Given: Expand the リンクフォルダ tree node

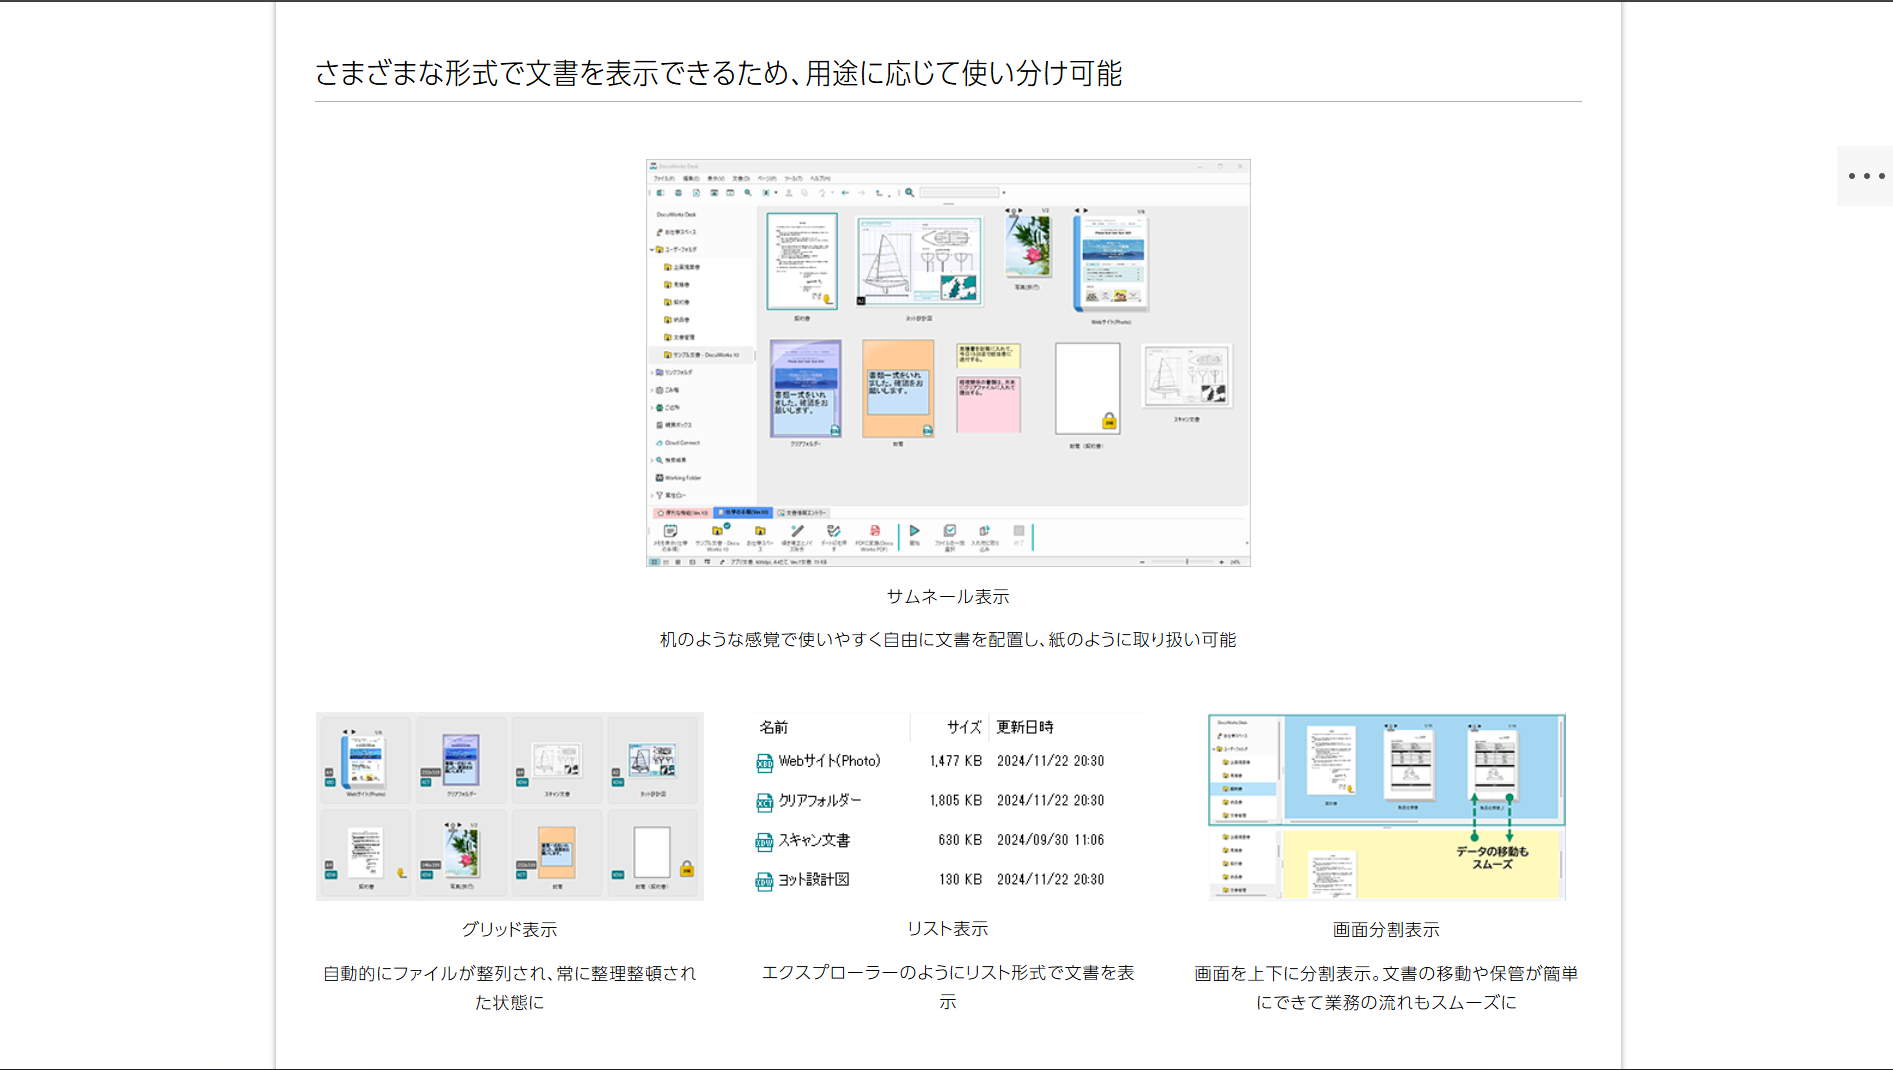Looking at the screenshot, I should coord(652,372).
